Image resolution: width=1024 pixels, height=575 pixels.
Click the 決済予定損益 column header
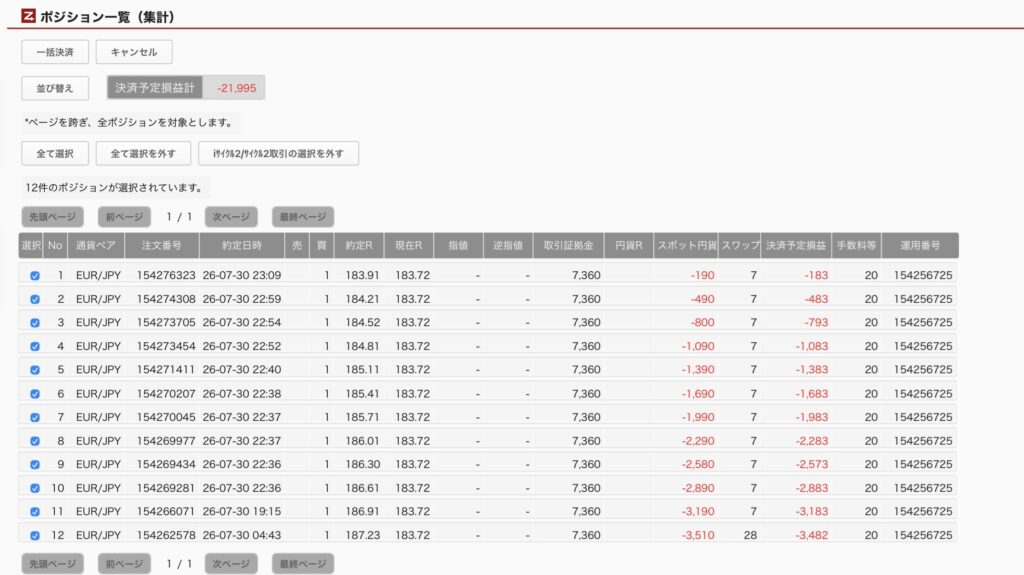(x=796, y=246)
